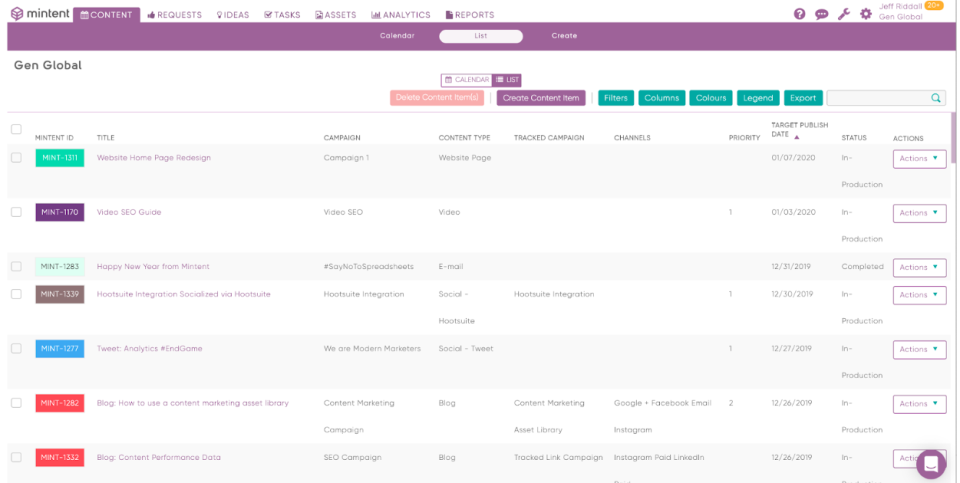This screenshot has height=483, width=960.
Task: Open Hootsuite Integration Socialized via Hootsuite link
Action: (184, 294)
